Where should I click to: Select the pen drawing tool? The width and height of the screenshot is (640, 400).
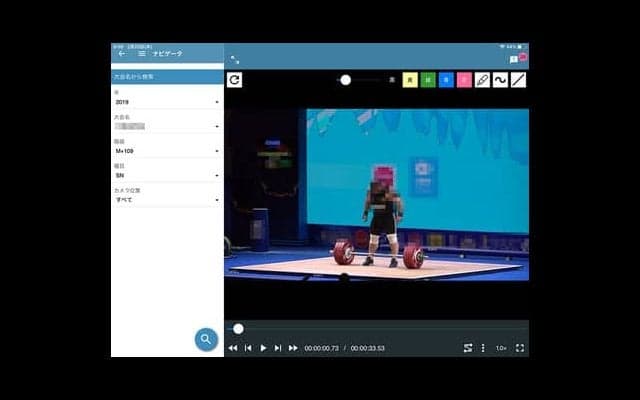(x=482, y=80)
